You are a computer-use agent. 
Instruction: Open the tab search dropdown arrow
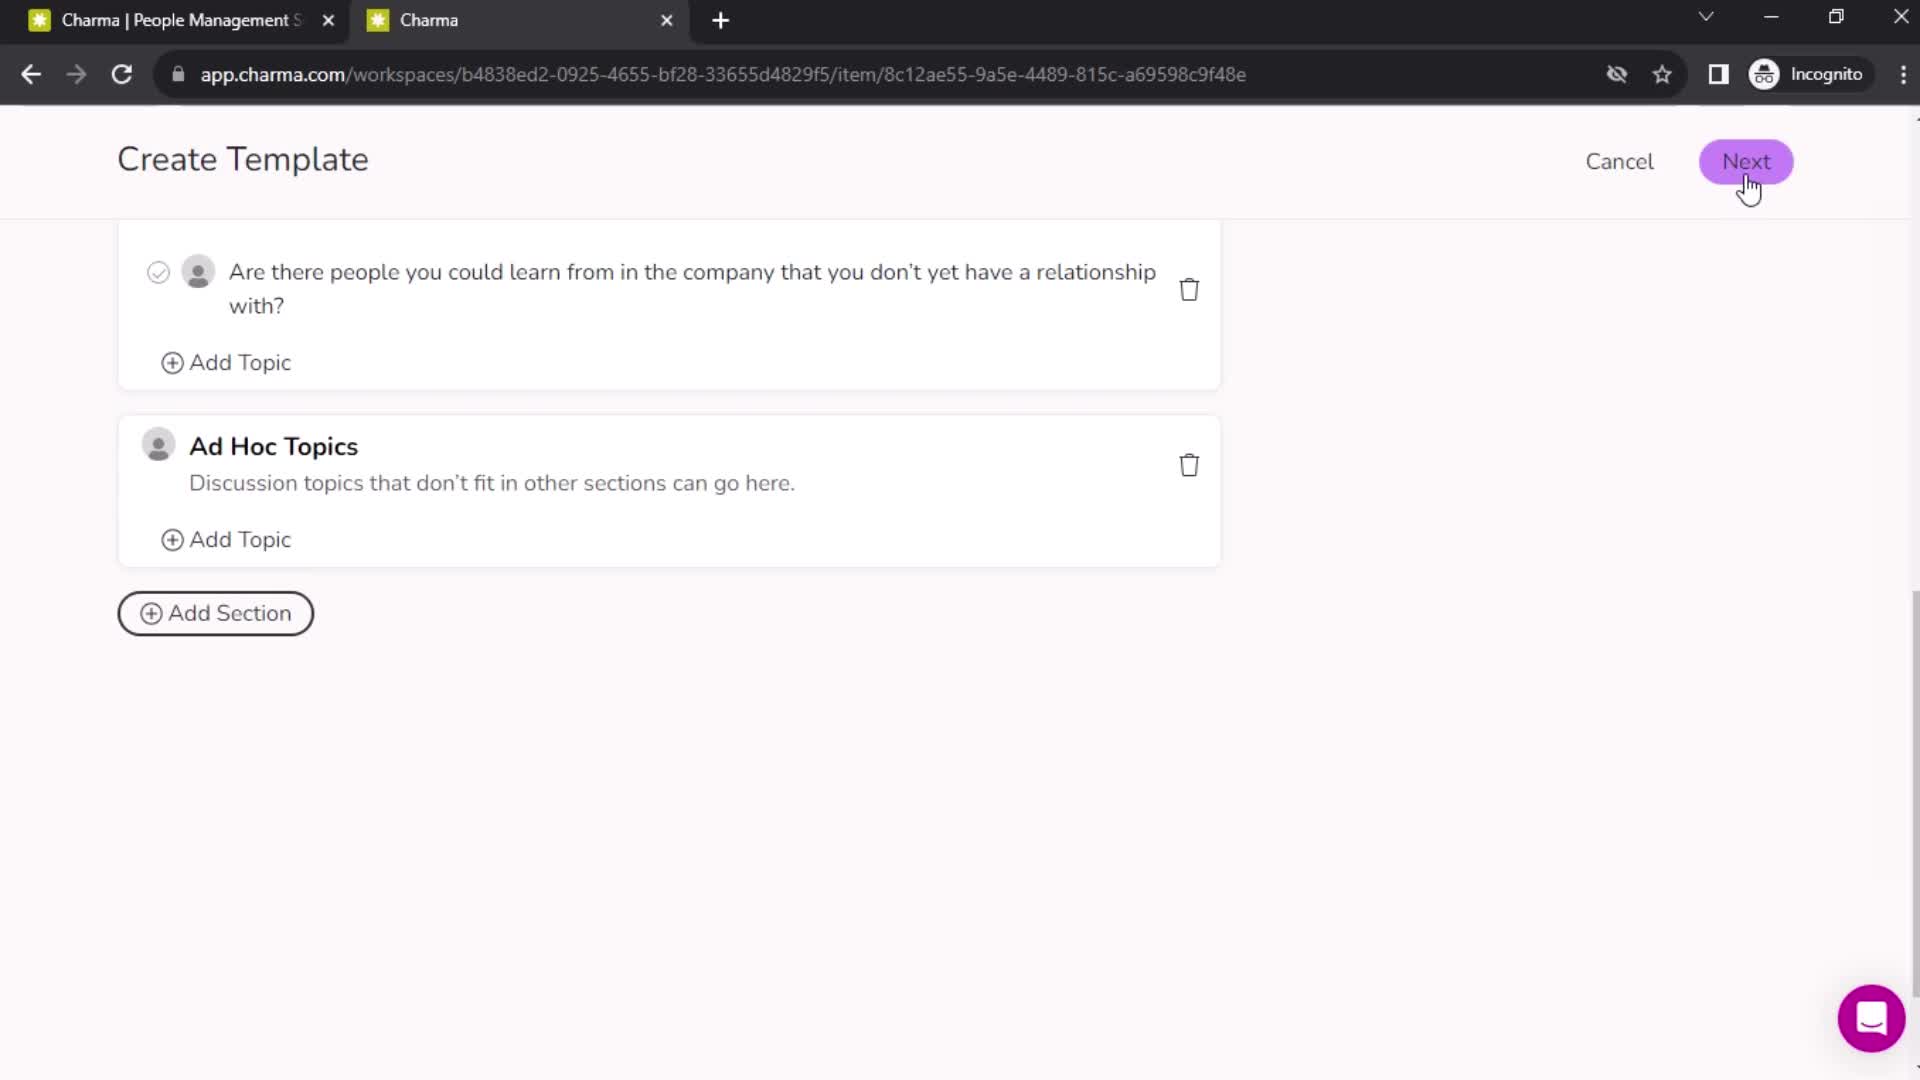[1706, 17]
